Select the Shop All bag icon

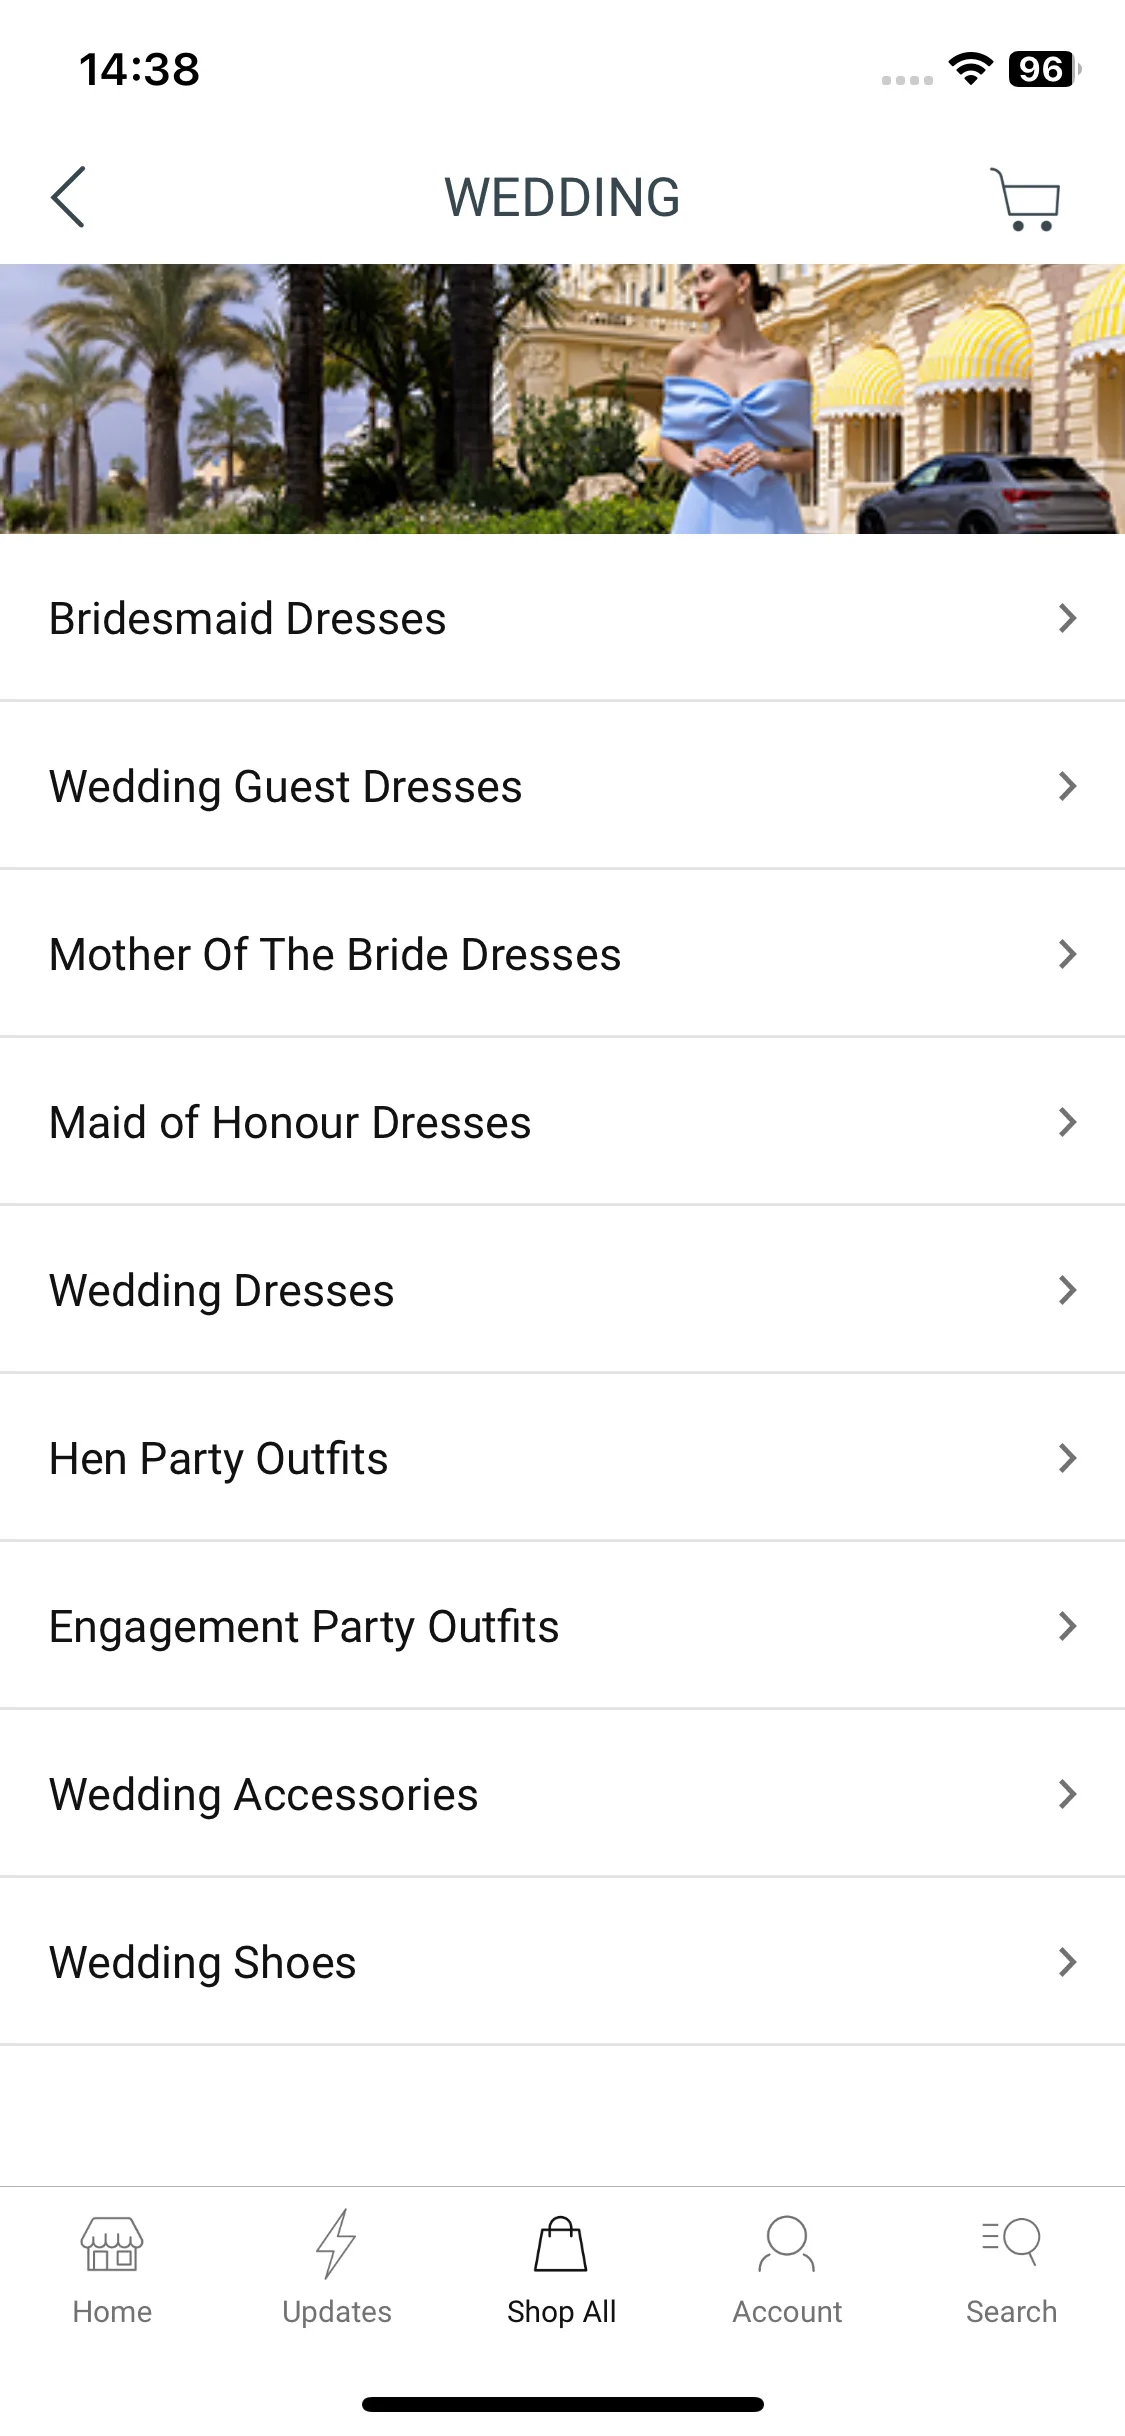(561, 2244)
